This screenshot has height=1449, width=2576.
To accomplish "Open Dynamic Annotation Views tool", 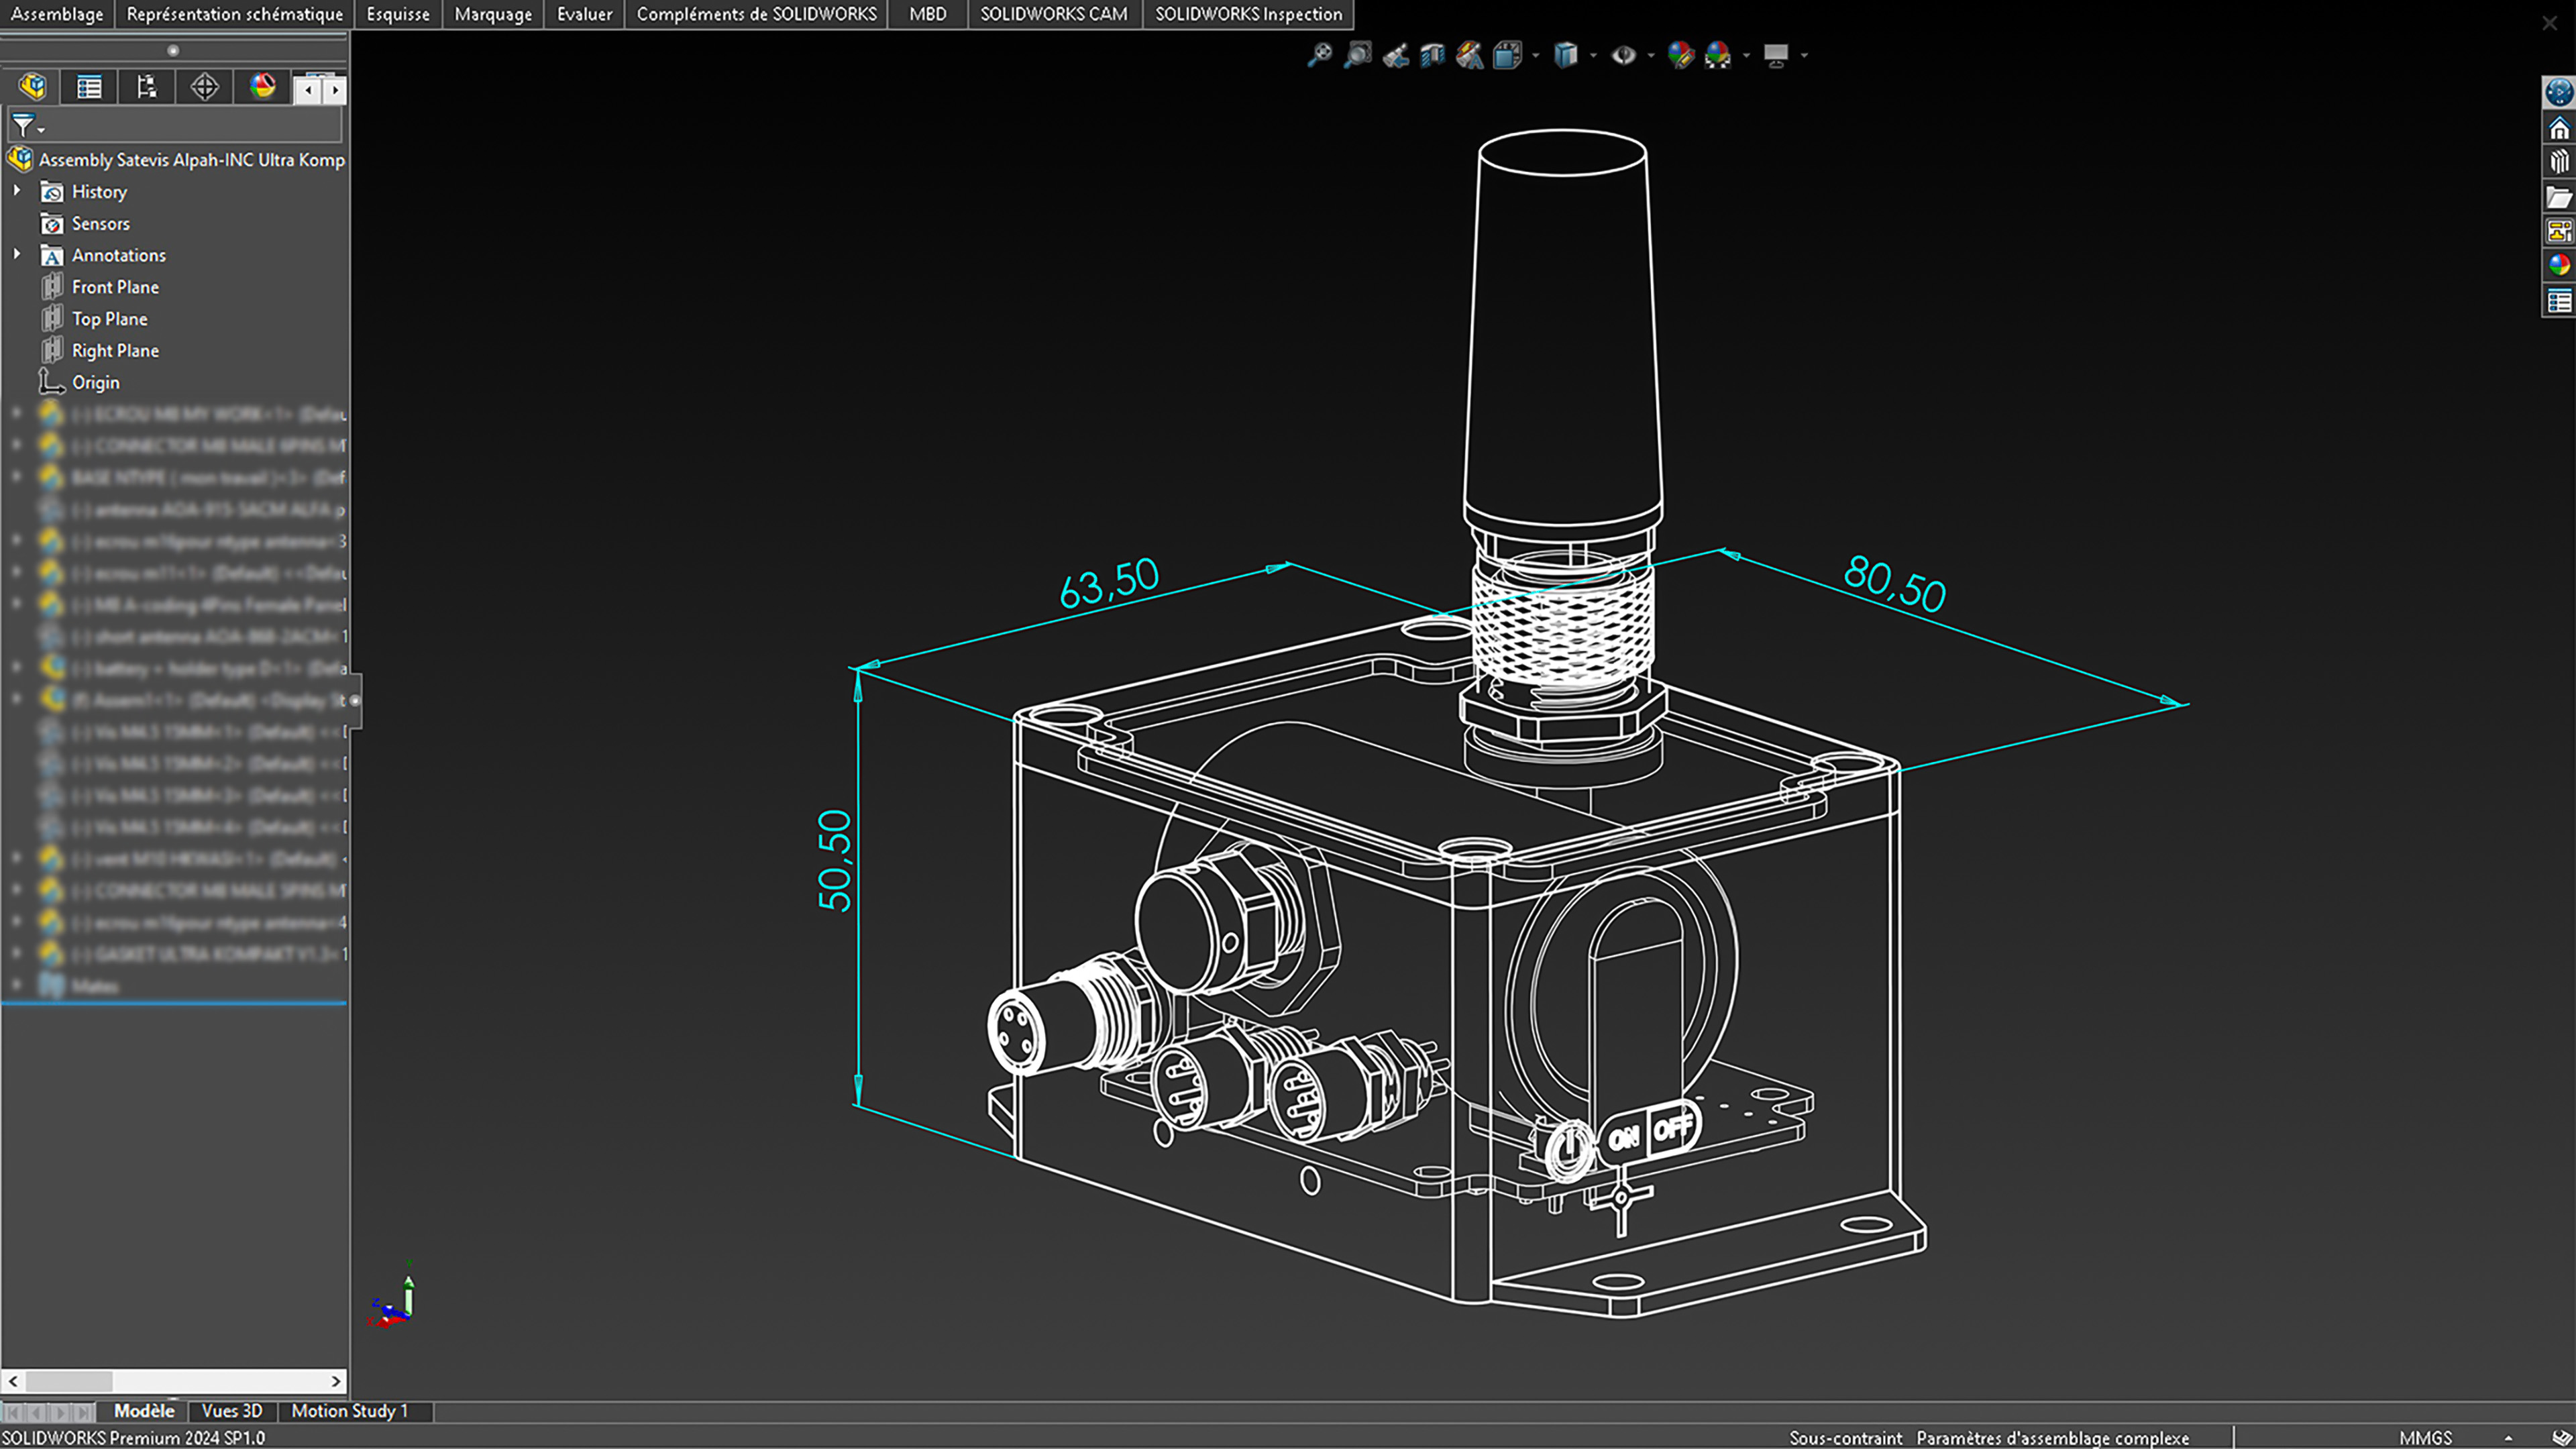I will click(1469, 55).
